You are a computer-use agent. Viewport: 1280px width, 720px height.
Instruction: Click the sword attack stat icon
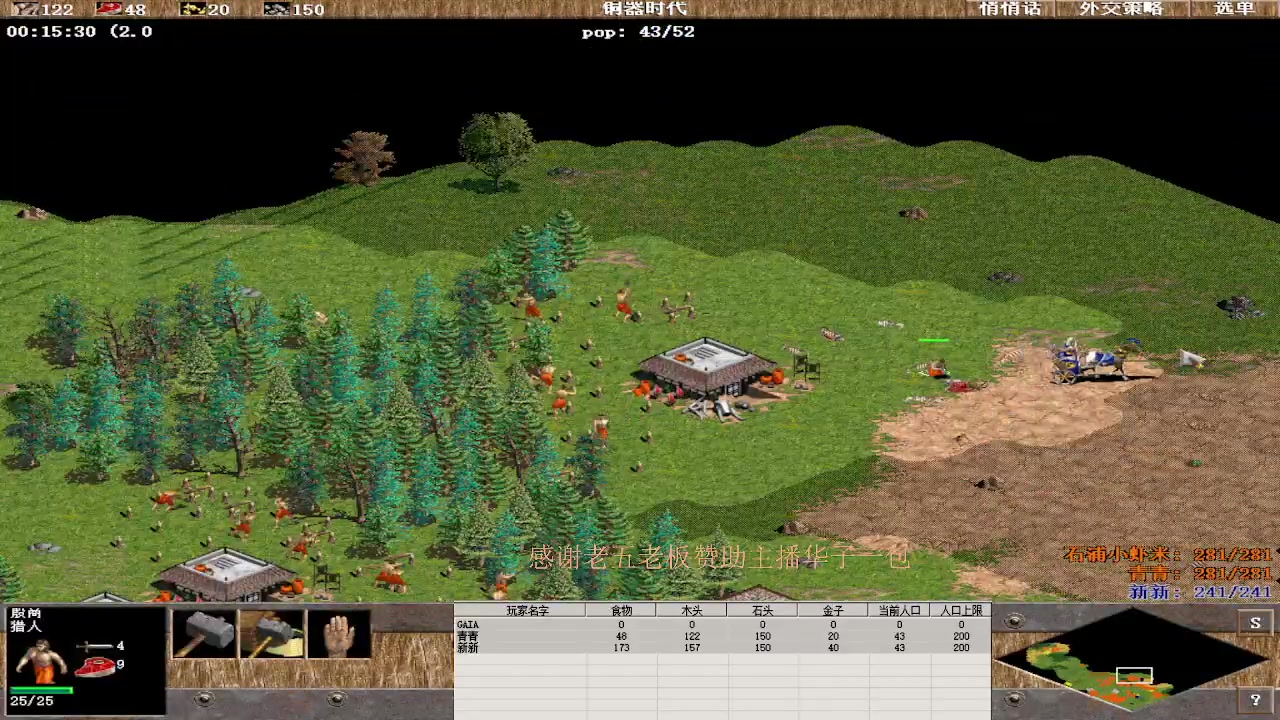pyautogui.click(x=94, y=647)
